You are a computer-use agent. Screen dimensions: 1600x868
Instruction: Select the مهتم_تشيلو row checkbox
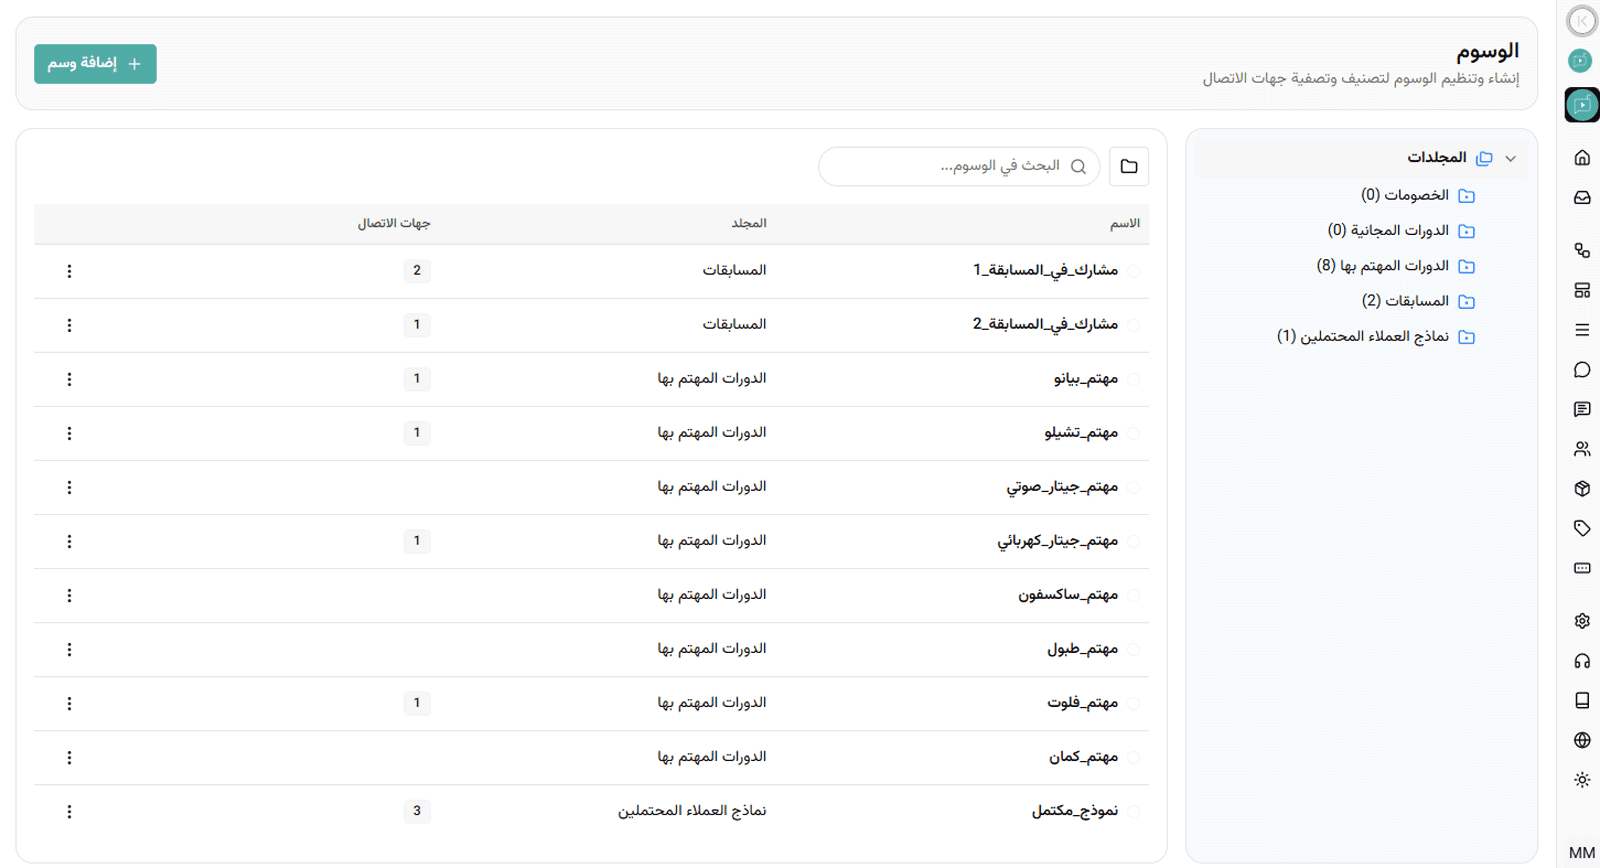click(x=1133, y=433)
